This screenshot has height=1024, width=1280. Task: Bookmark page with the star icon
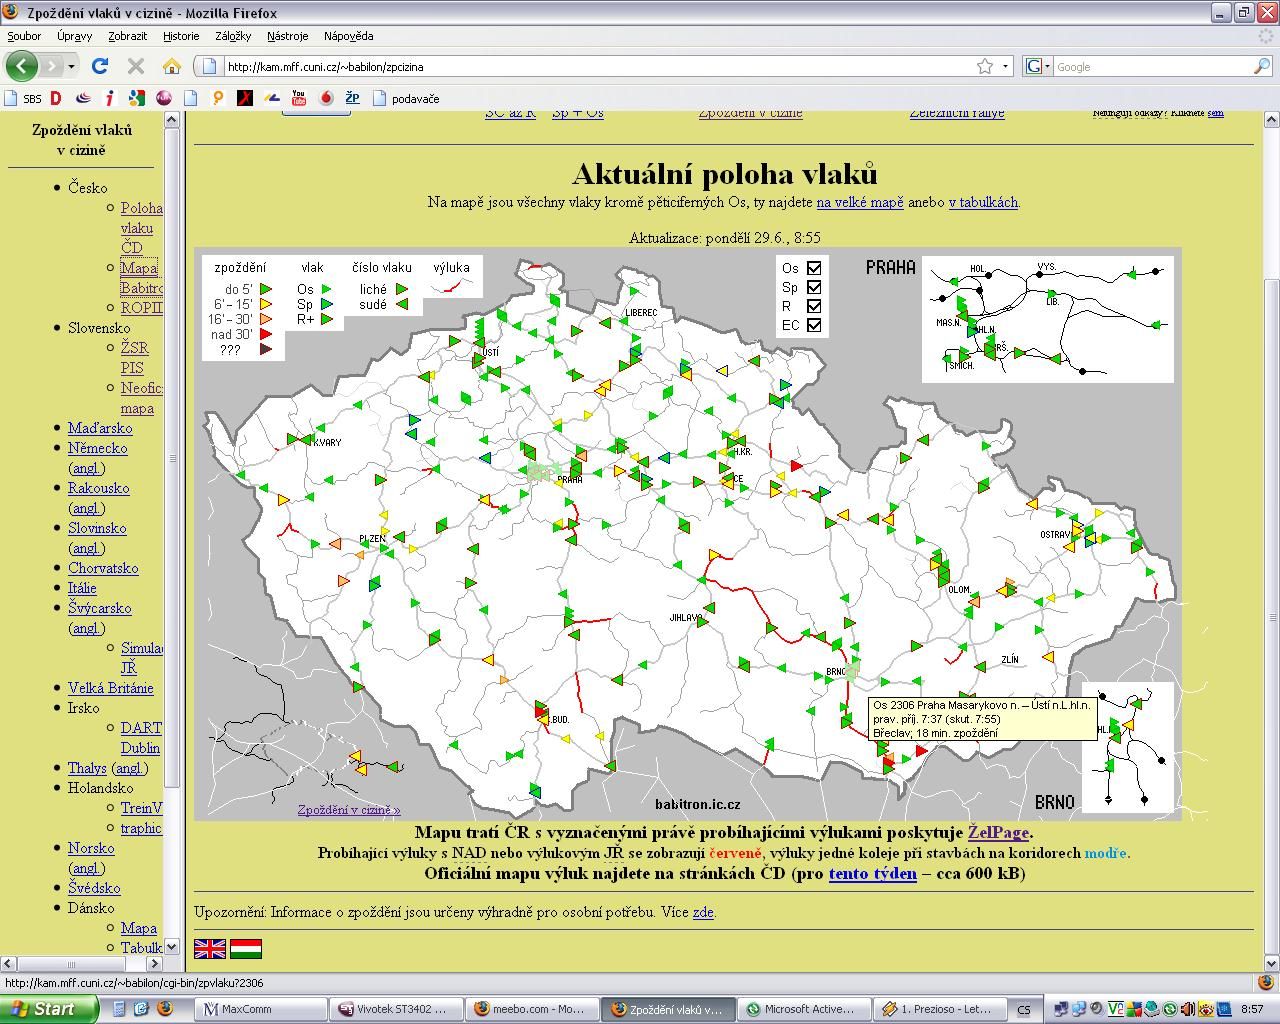tap(985, 66)
